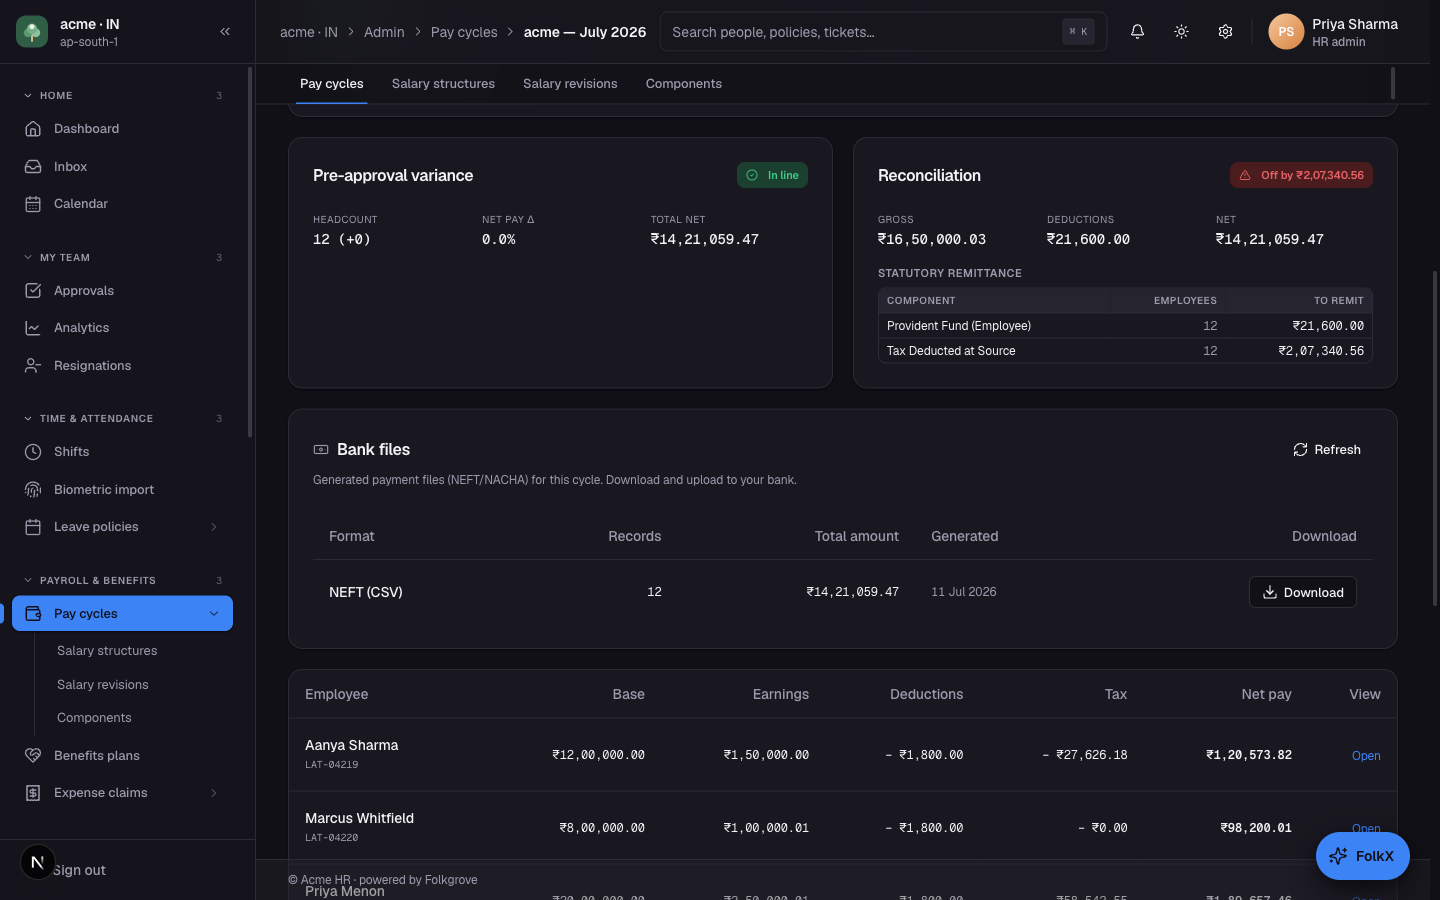
Task: Click the Biometric import fingerprint icon
Action: click(x=33, y=490)
